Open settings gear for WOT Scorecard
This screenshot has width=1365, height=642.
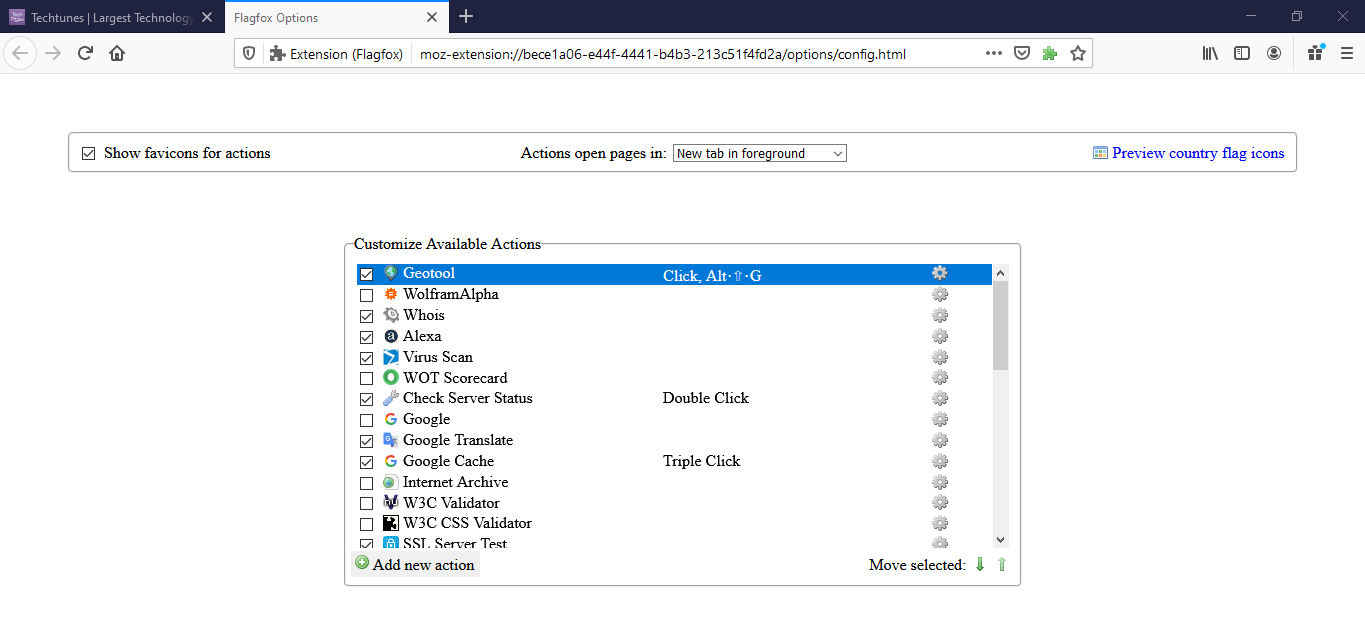pyautogui.click(x=939, y=377)
